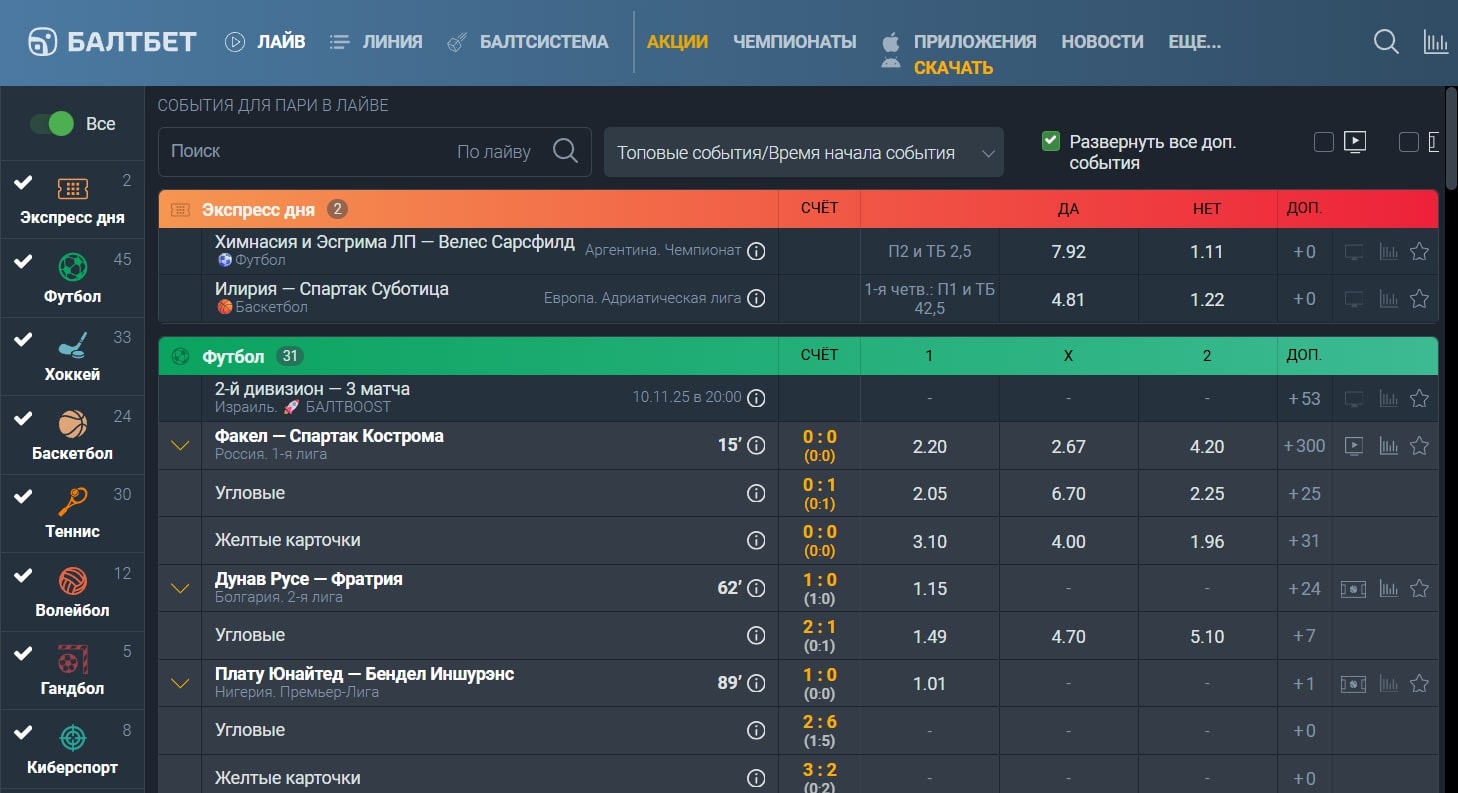Image resolution: width=1458 pixels, height=793 pixels.
Task: Select odds 1.96 in Факел Желтые карточки
Action: point(1207,541)
